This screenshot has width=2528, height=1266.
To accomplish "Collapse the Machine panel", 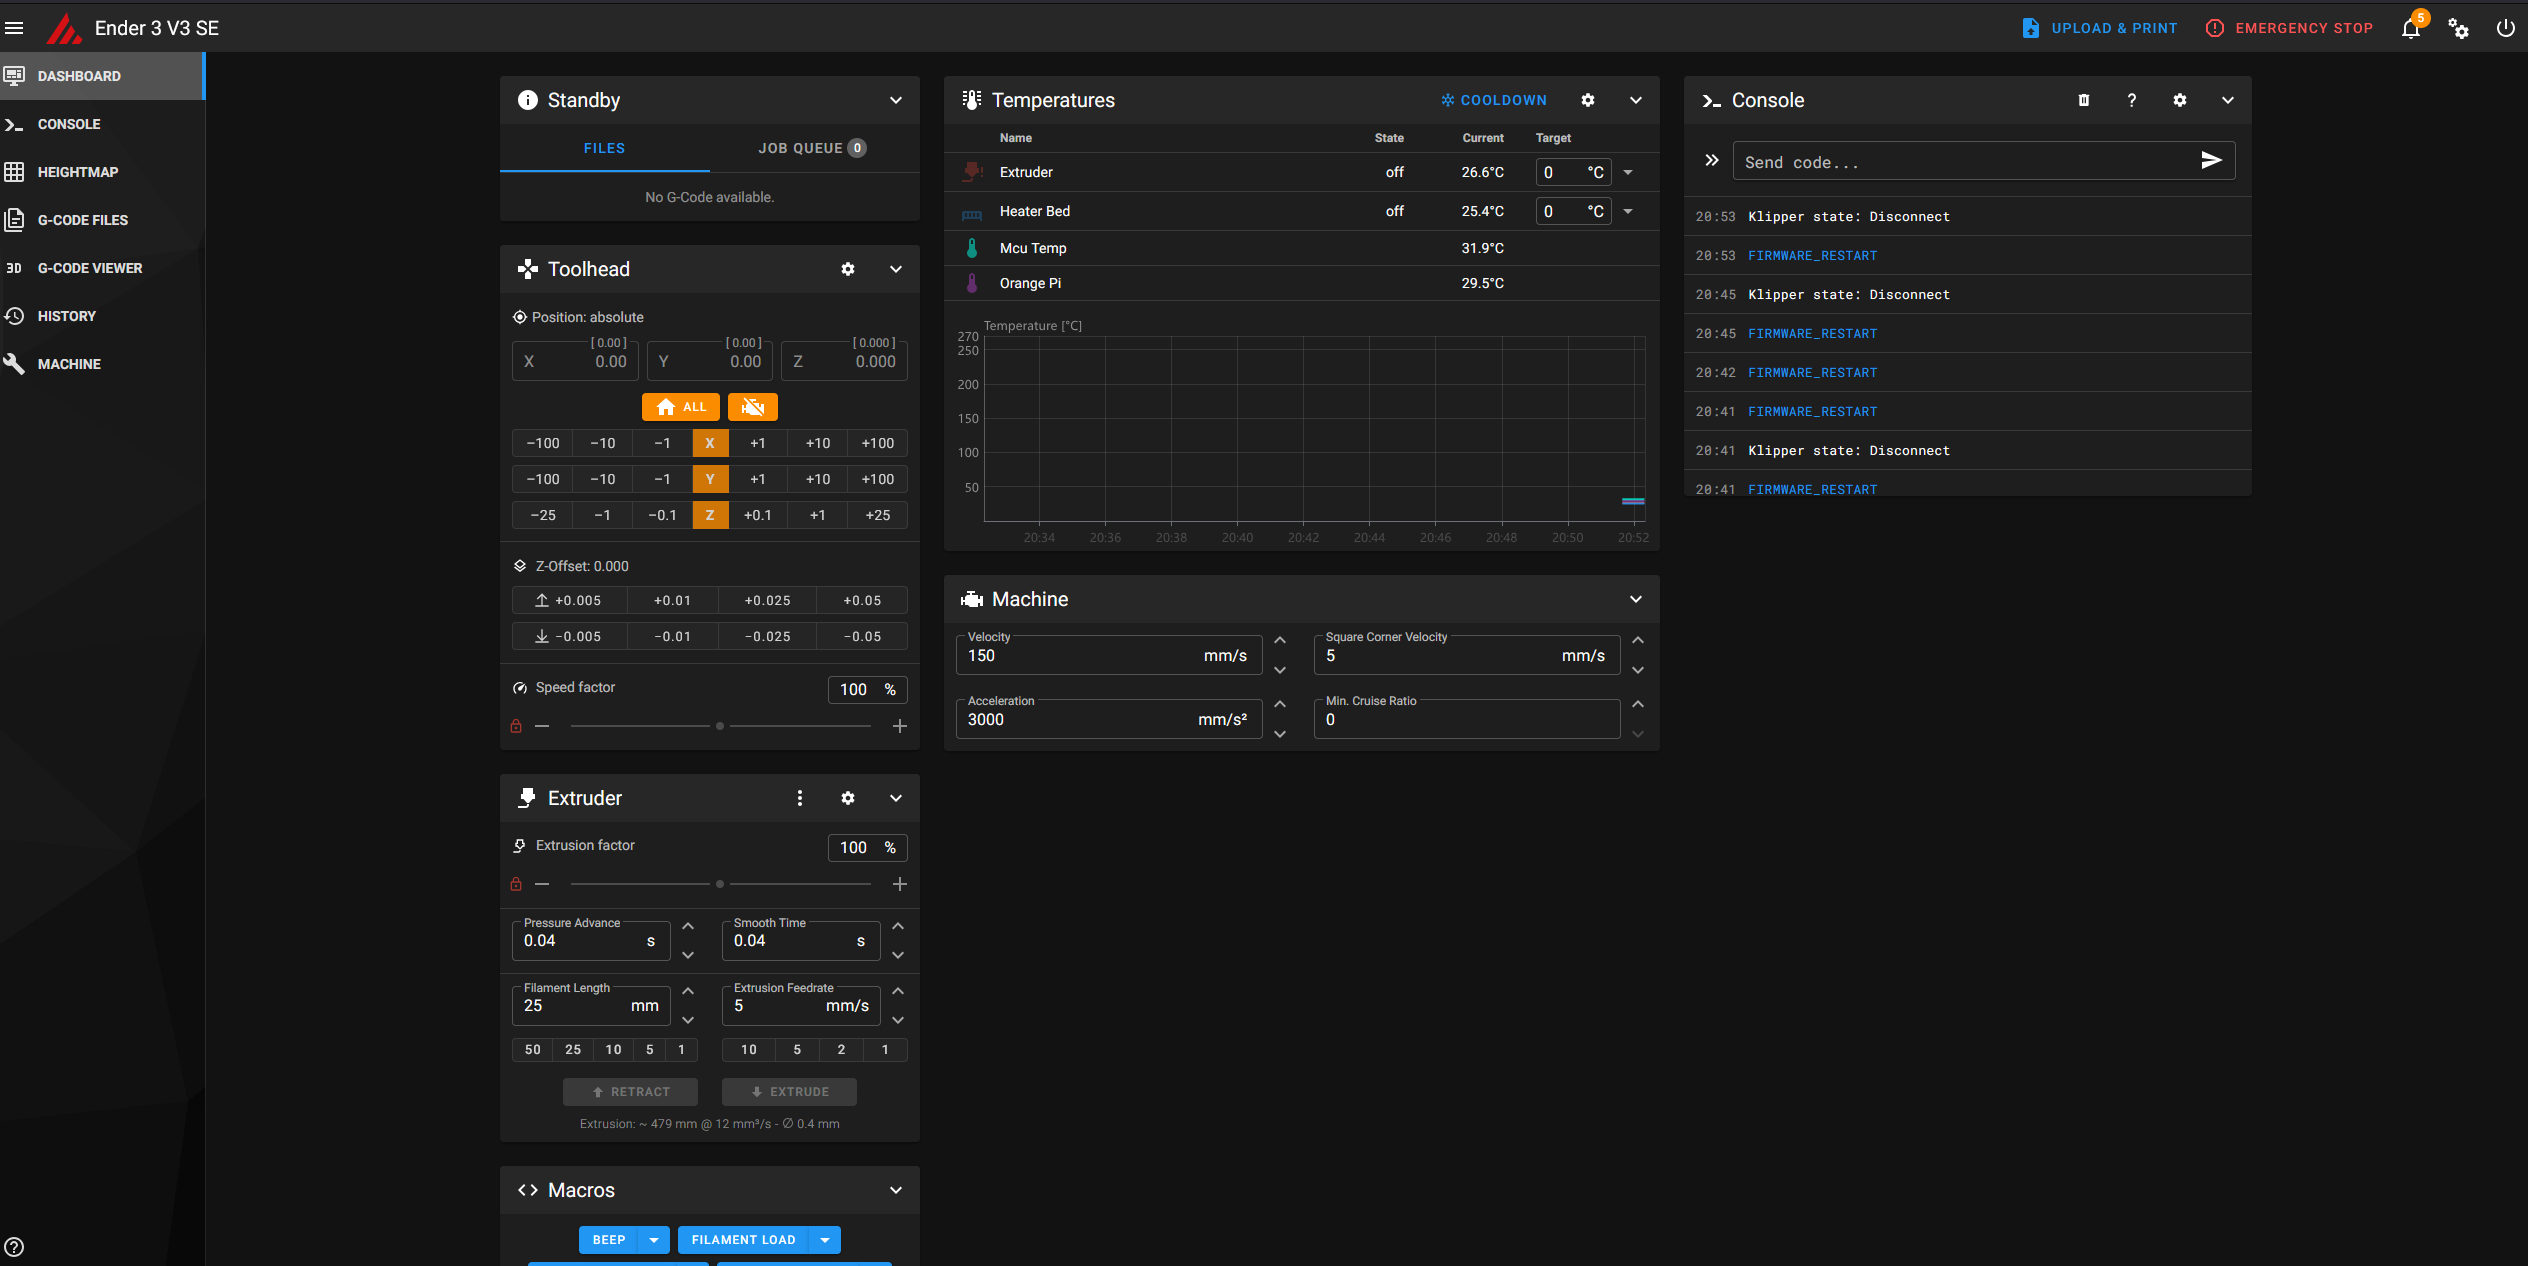I will (x=1636, y=599).
